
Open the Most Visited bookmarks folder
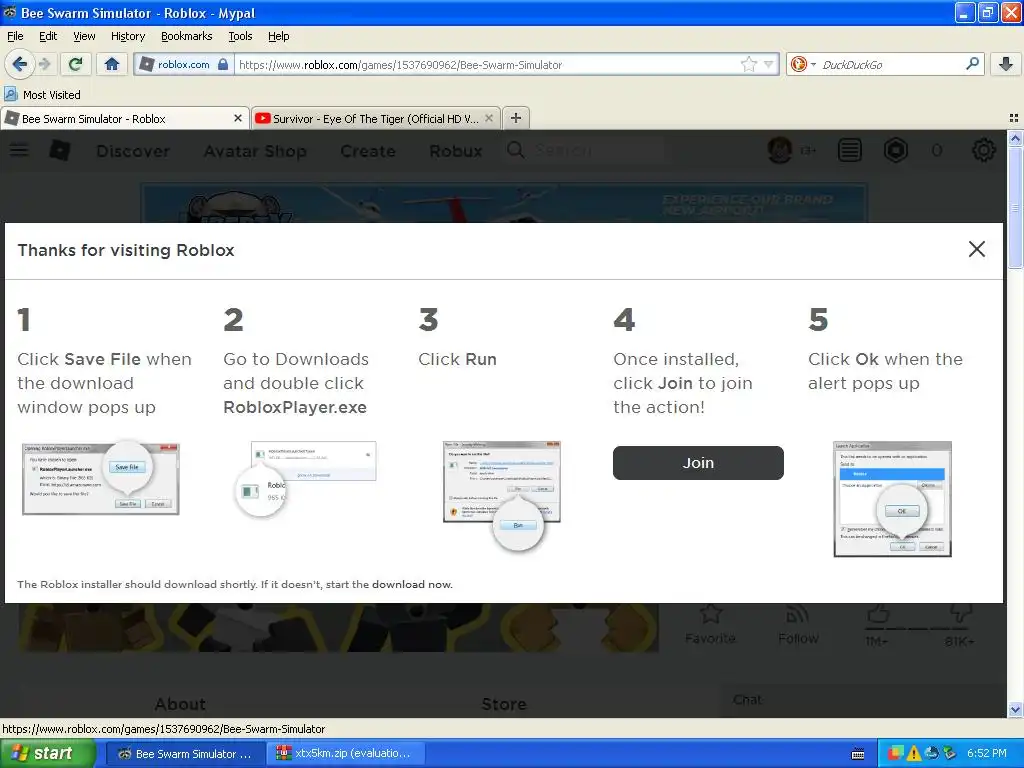click(x=42, y=95)
